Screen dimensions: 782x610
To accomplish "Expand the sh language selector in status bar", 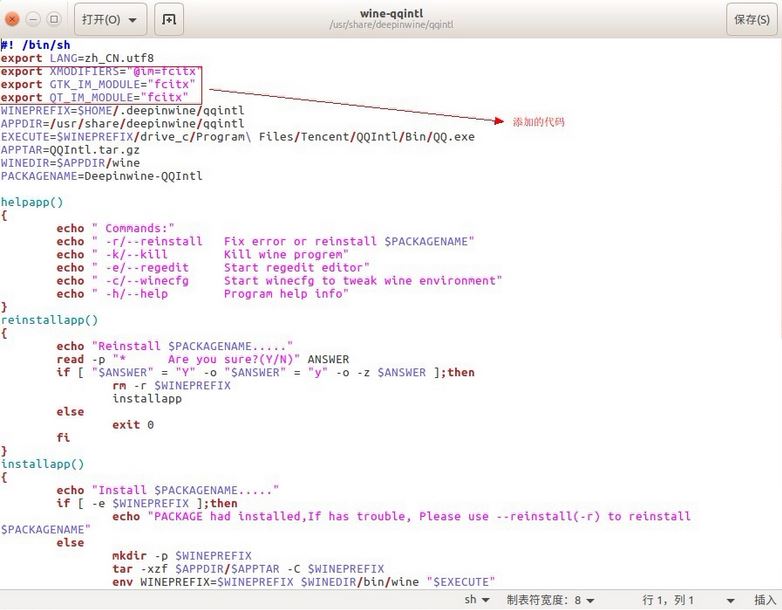I will point(476,600).
